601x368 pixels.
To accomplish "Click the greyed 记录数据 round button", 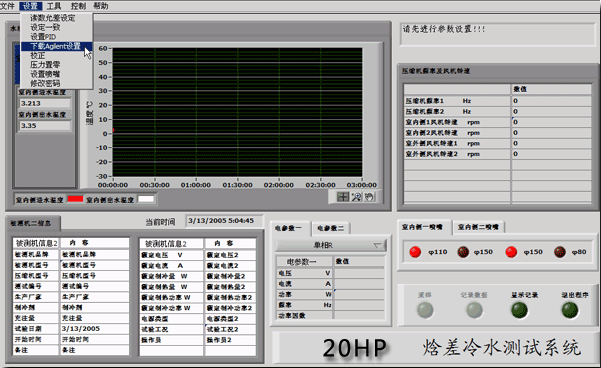I will pyautogui.click(x=474, y=310).
